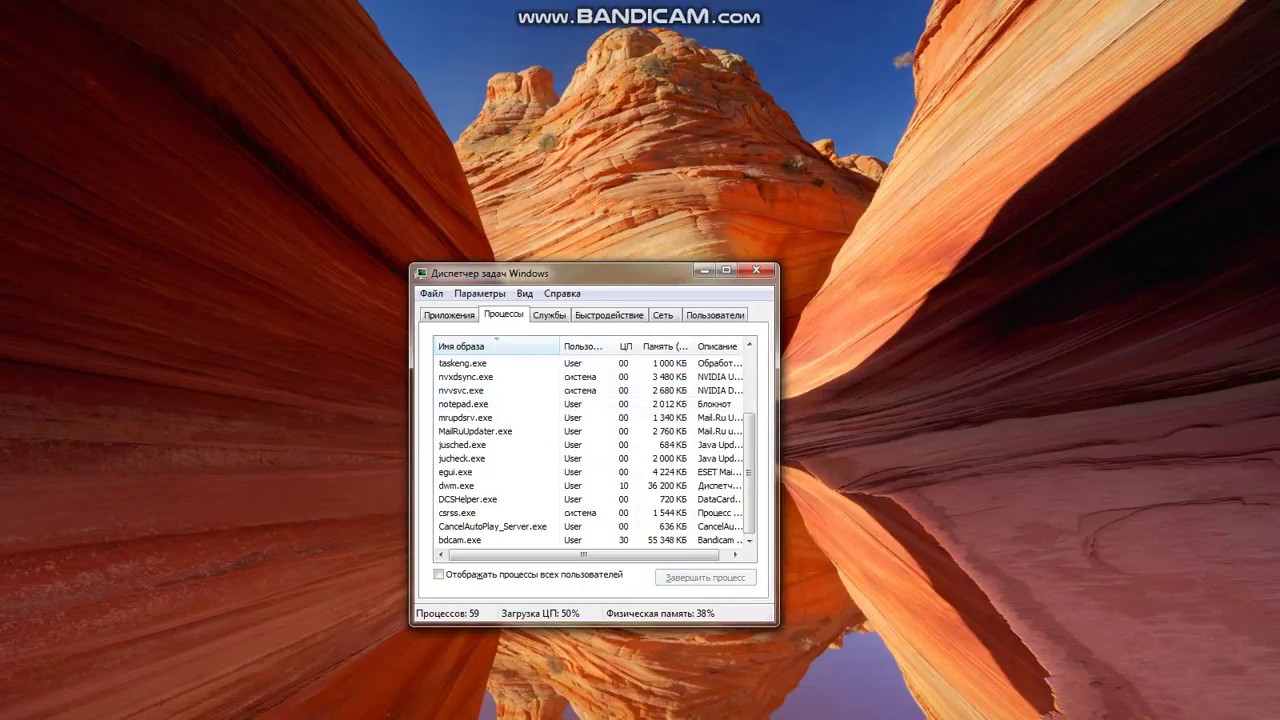Minimize the Task Manager window
The height and width of the screenshot is (720, 1280).
[705, 270]
